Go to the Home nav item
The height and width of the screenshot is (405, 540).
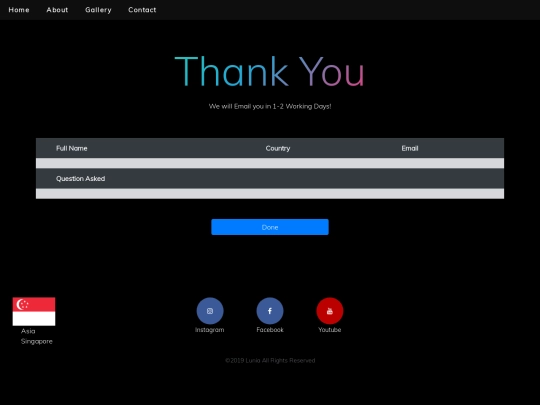(x=19, y=10)
